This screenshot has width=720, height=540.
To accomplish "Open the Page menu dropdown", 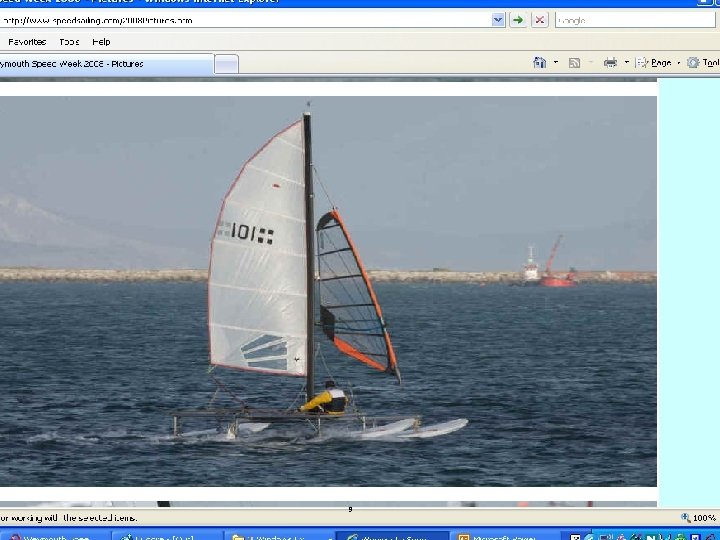I will point(658,63).
